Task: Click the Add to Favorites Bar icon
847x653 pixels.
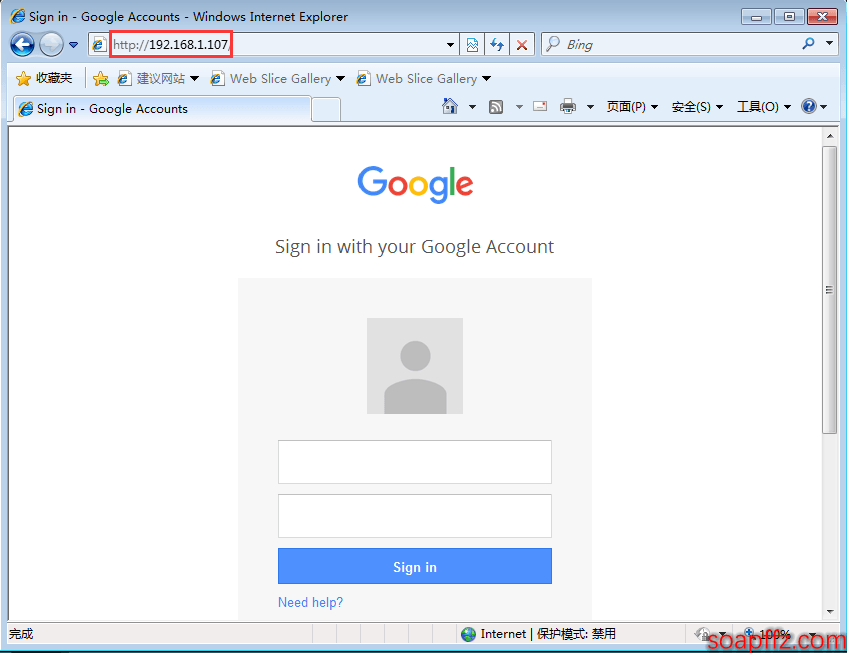Action: click(x=100, y=79)
